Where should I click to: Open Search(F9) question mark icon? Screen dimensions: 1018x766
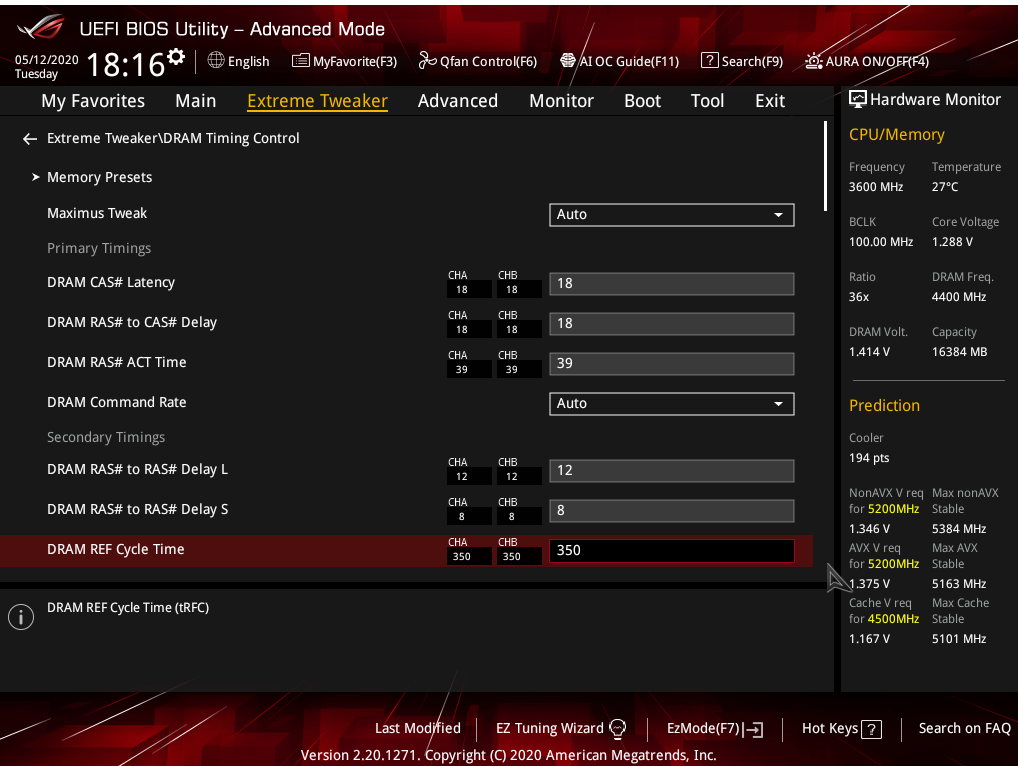(x=710, y=60)
